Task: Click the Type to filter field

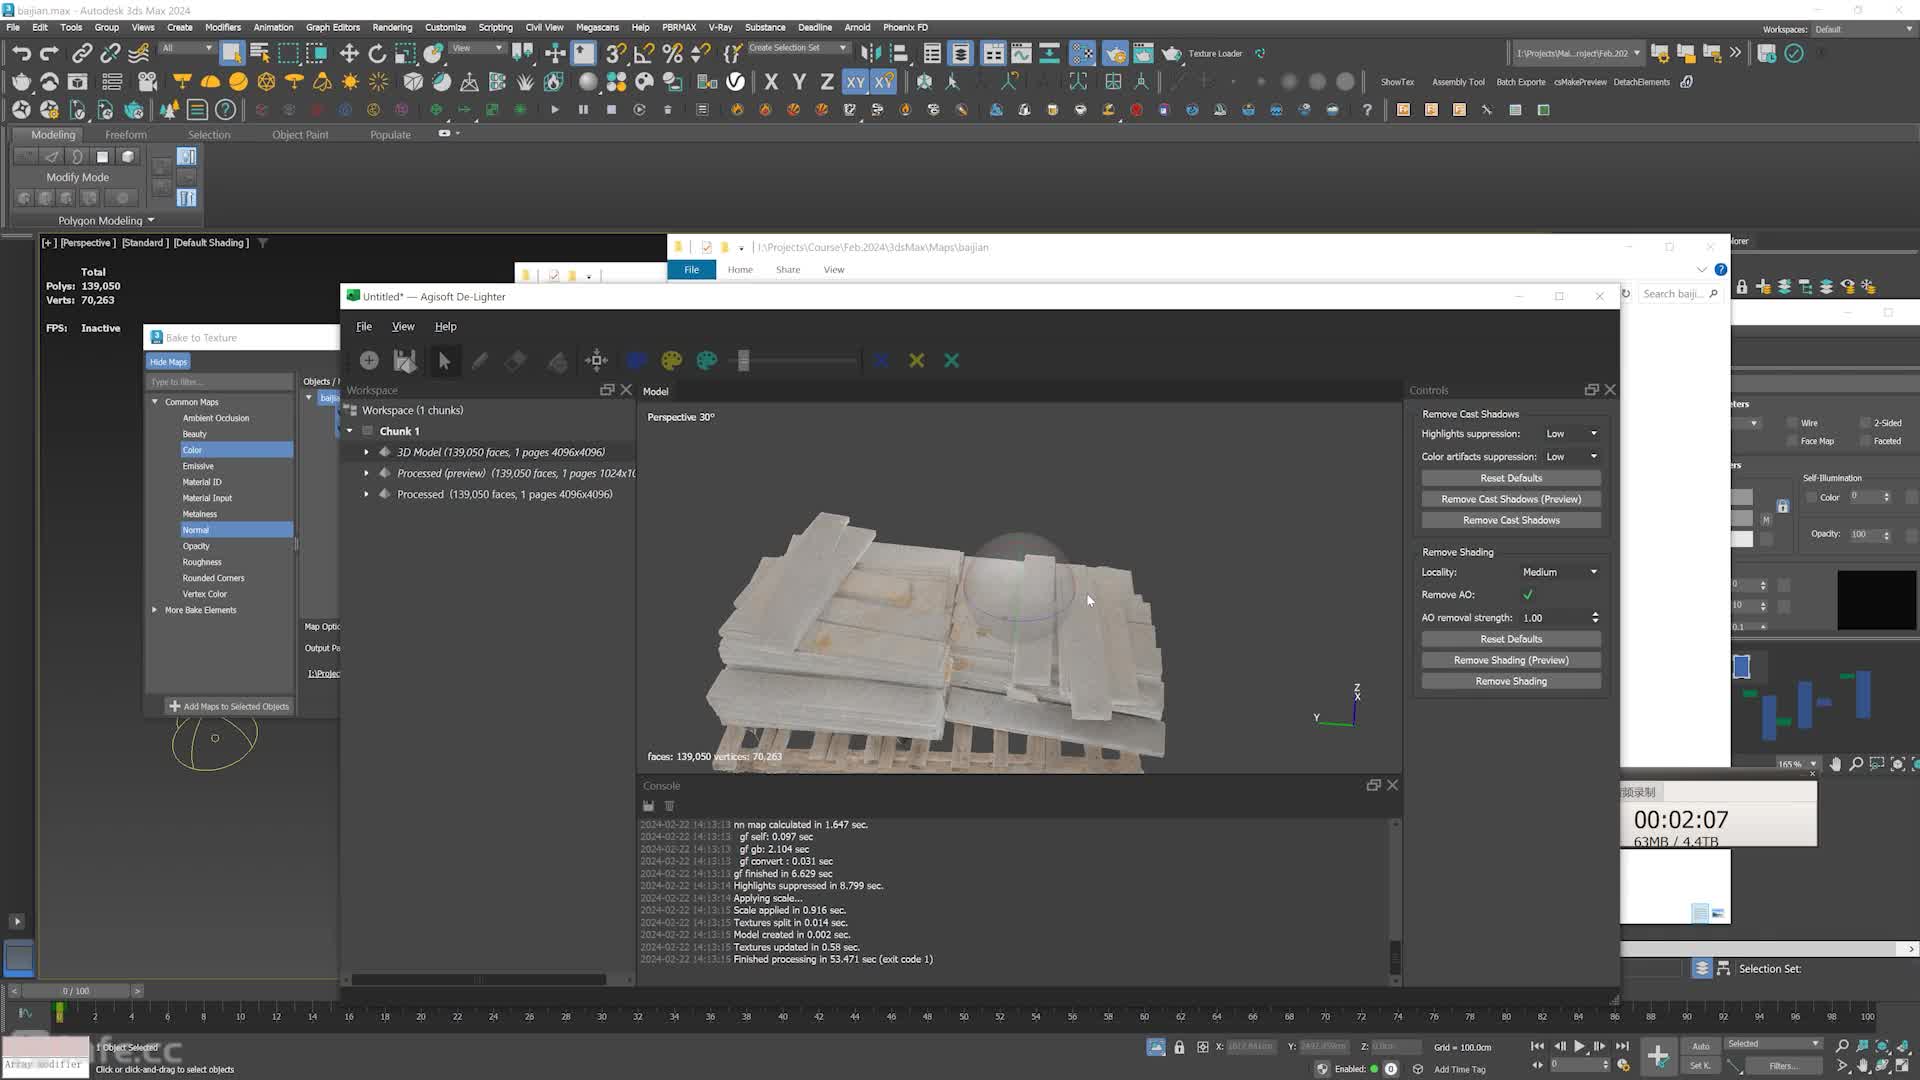Action: tap(219, 382)
